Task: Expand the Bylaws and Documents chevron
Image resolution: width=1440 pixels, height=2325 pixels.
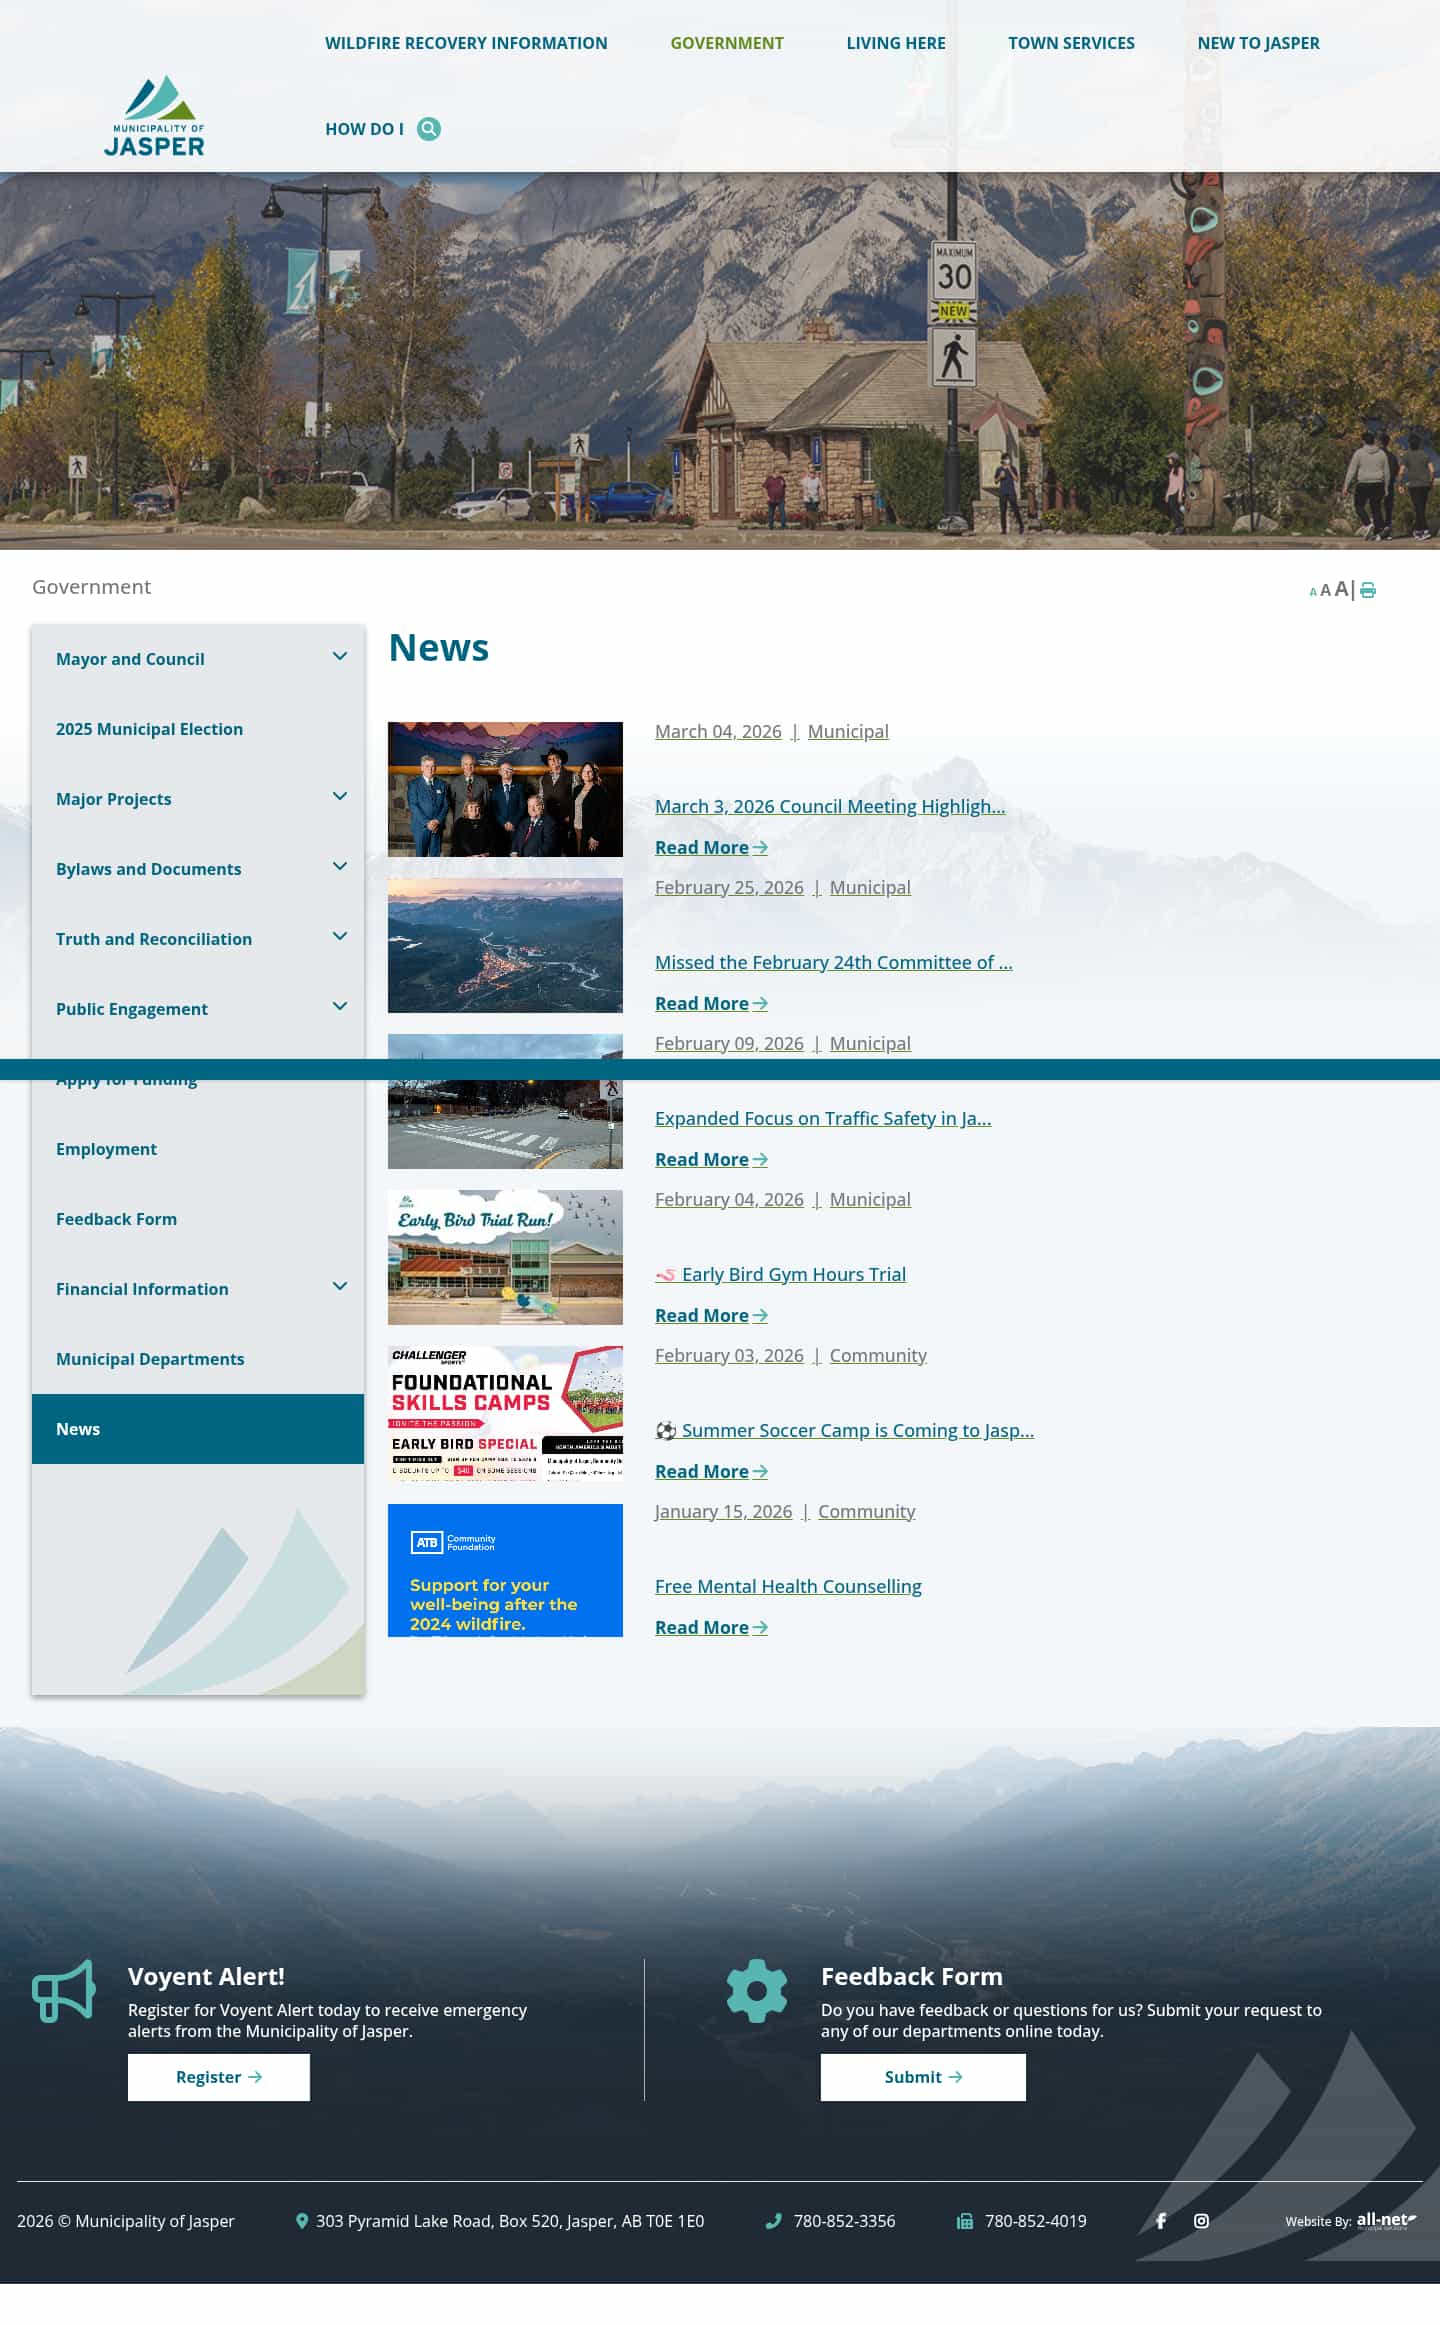Action: pos(340,866)
